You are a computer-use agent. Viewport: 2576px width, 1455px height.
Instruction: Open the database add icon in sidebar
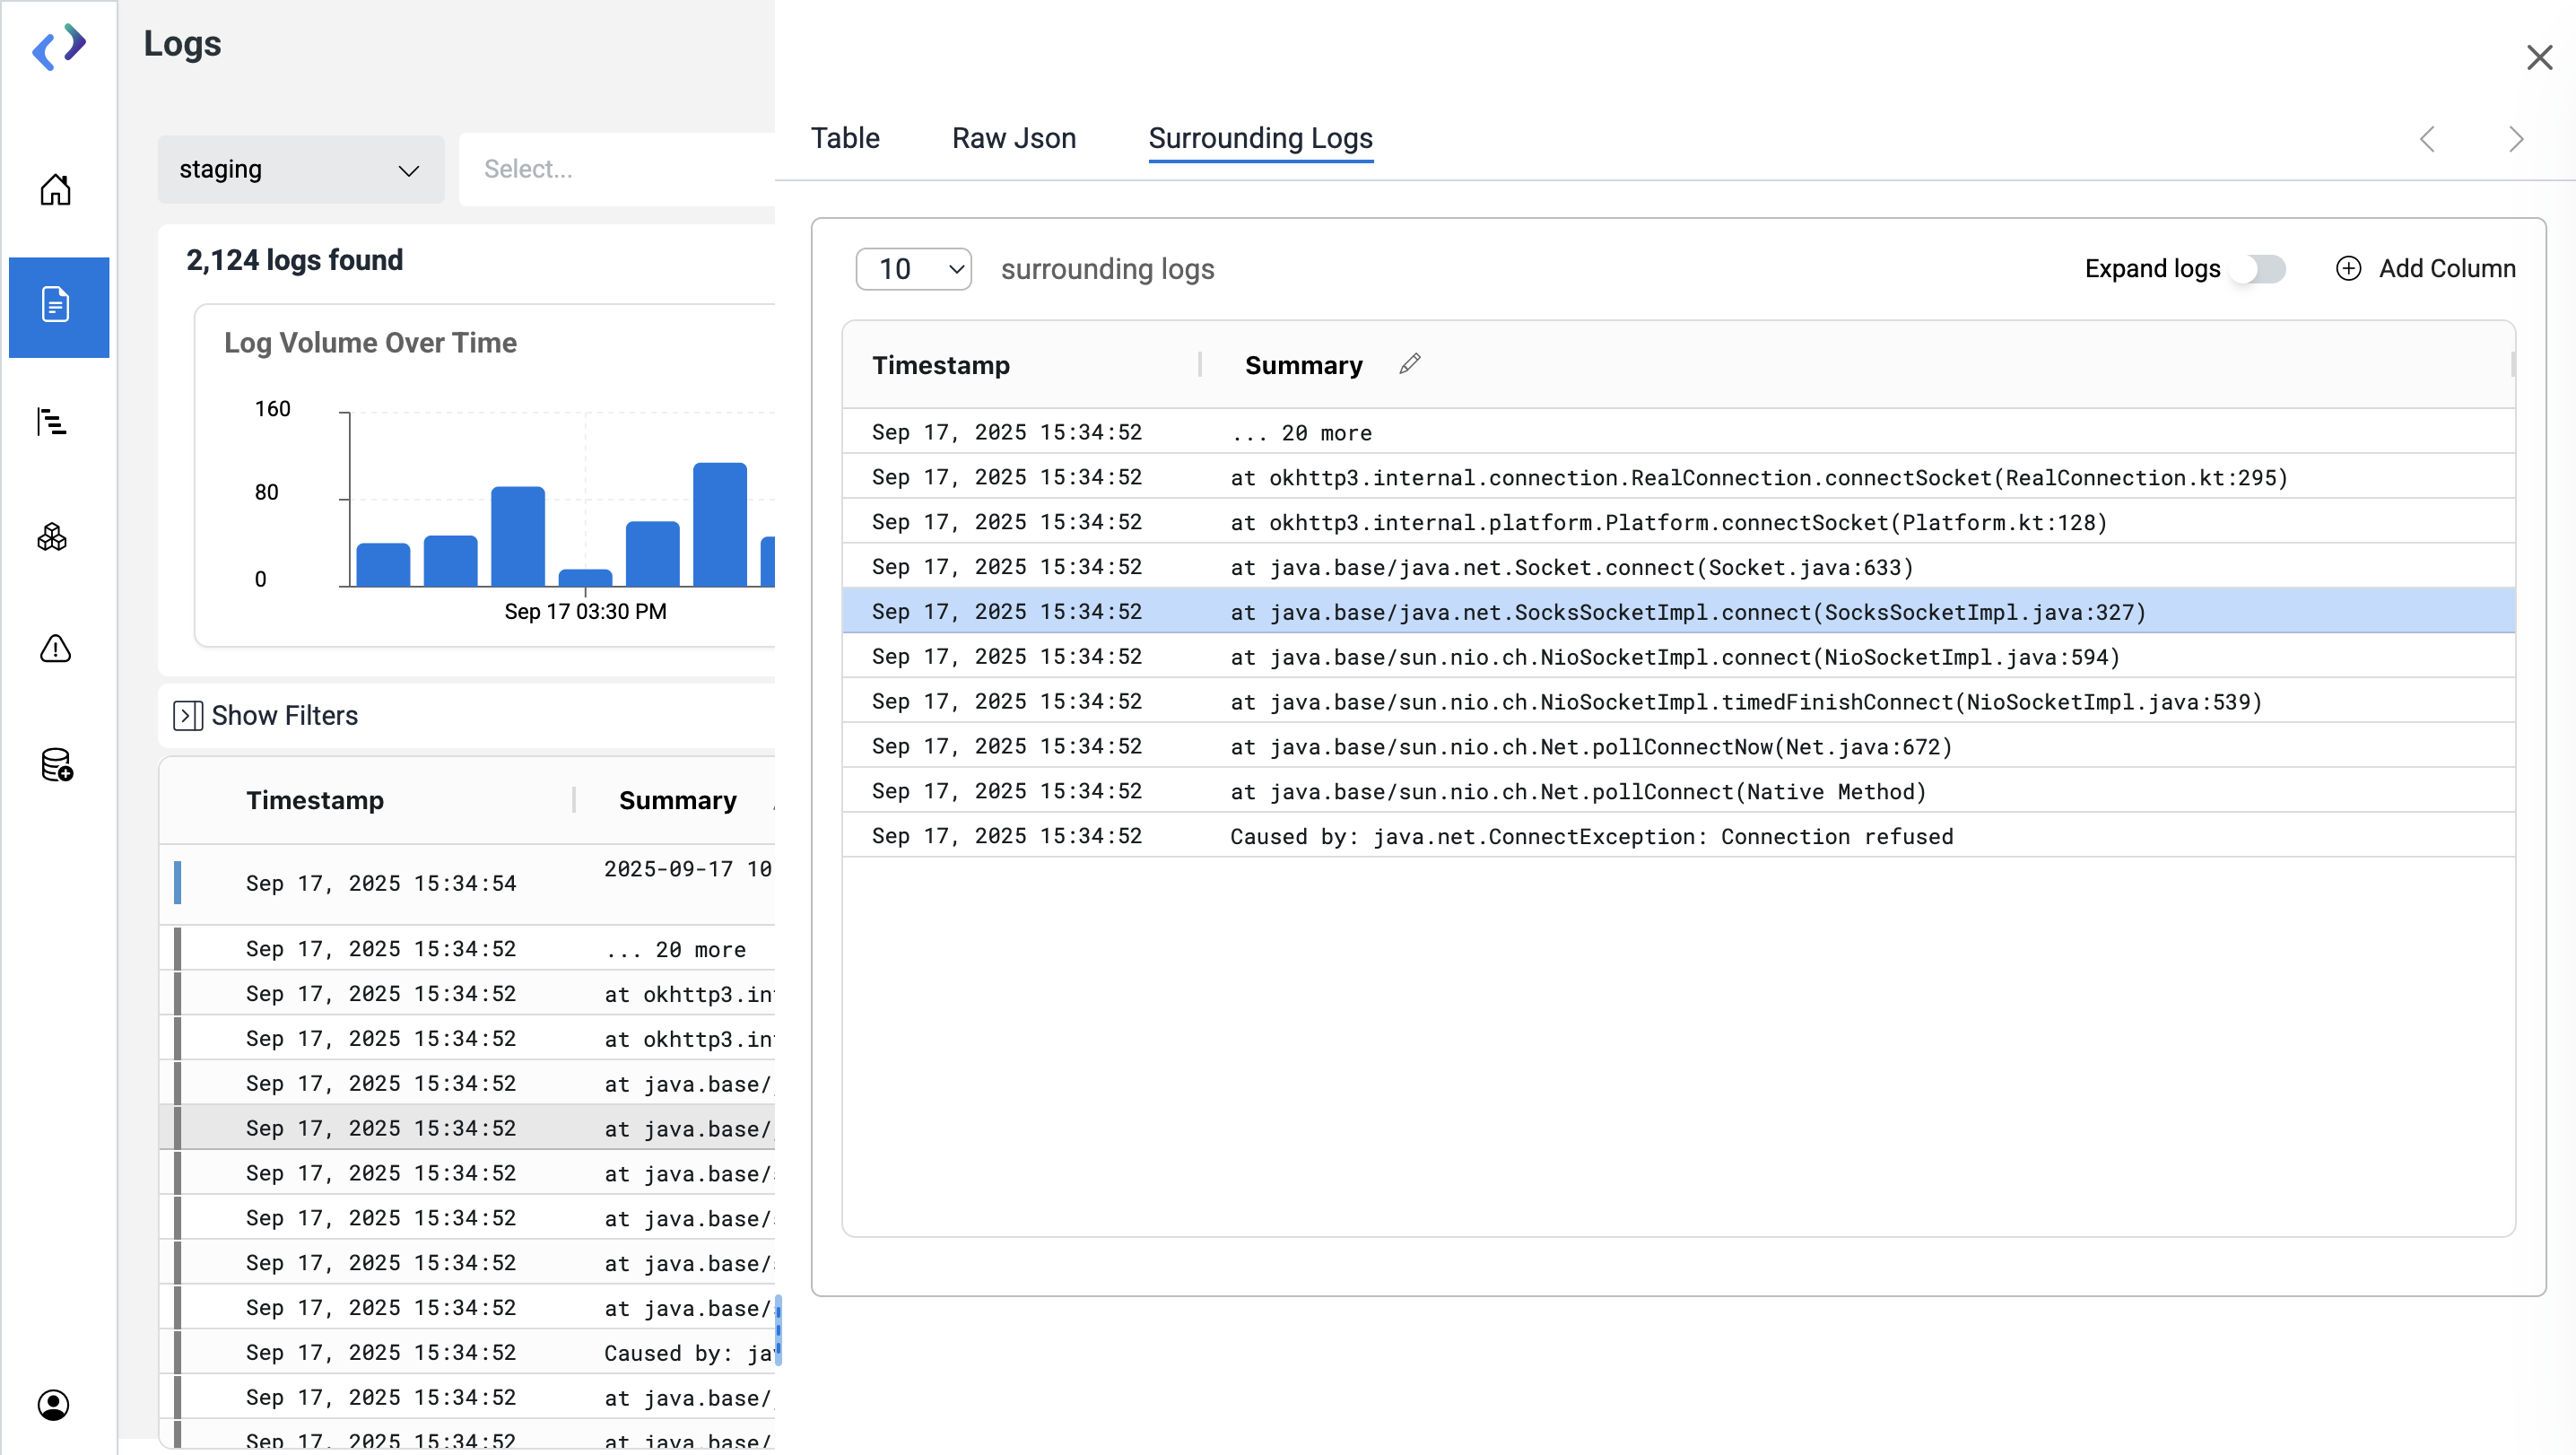[57, 764]
